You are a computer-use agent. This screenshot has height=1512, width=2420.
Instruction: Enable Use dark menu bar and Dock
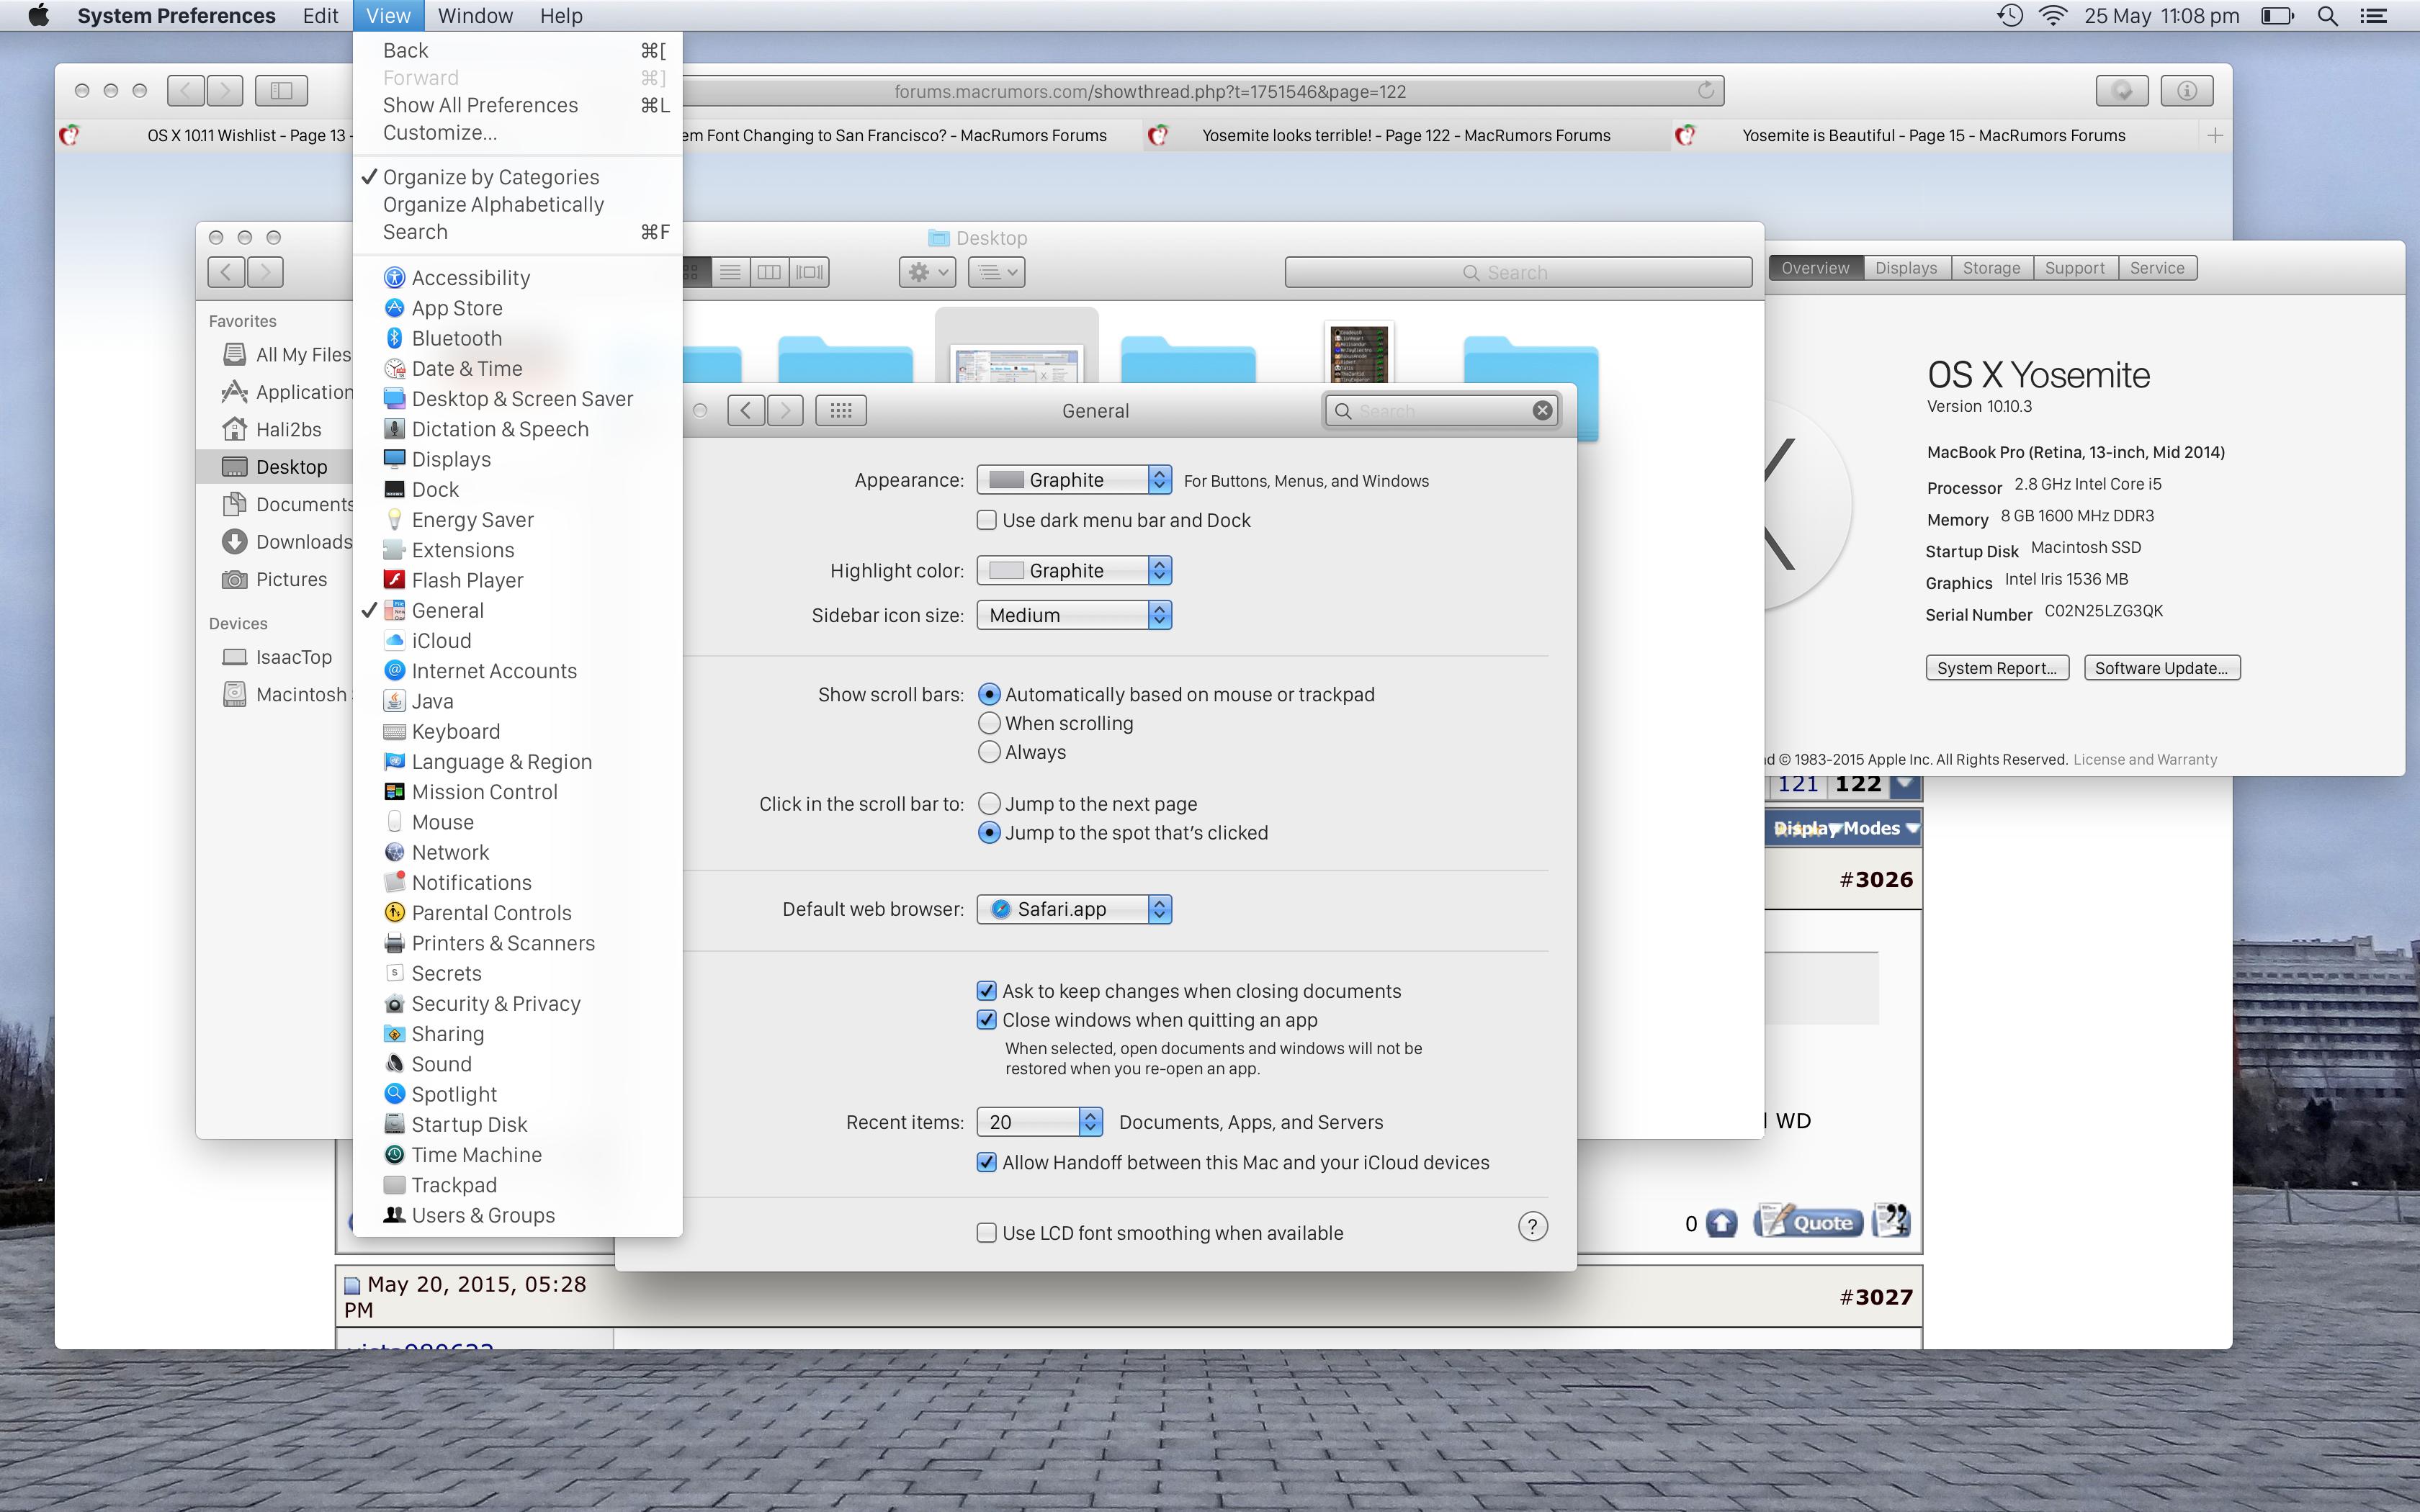pyautogui.click(x=987, y=520)
